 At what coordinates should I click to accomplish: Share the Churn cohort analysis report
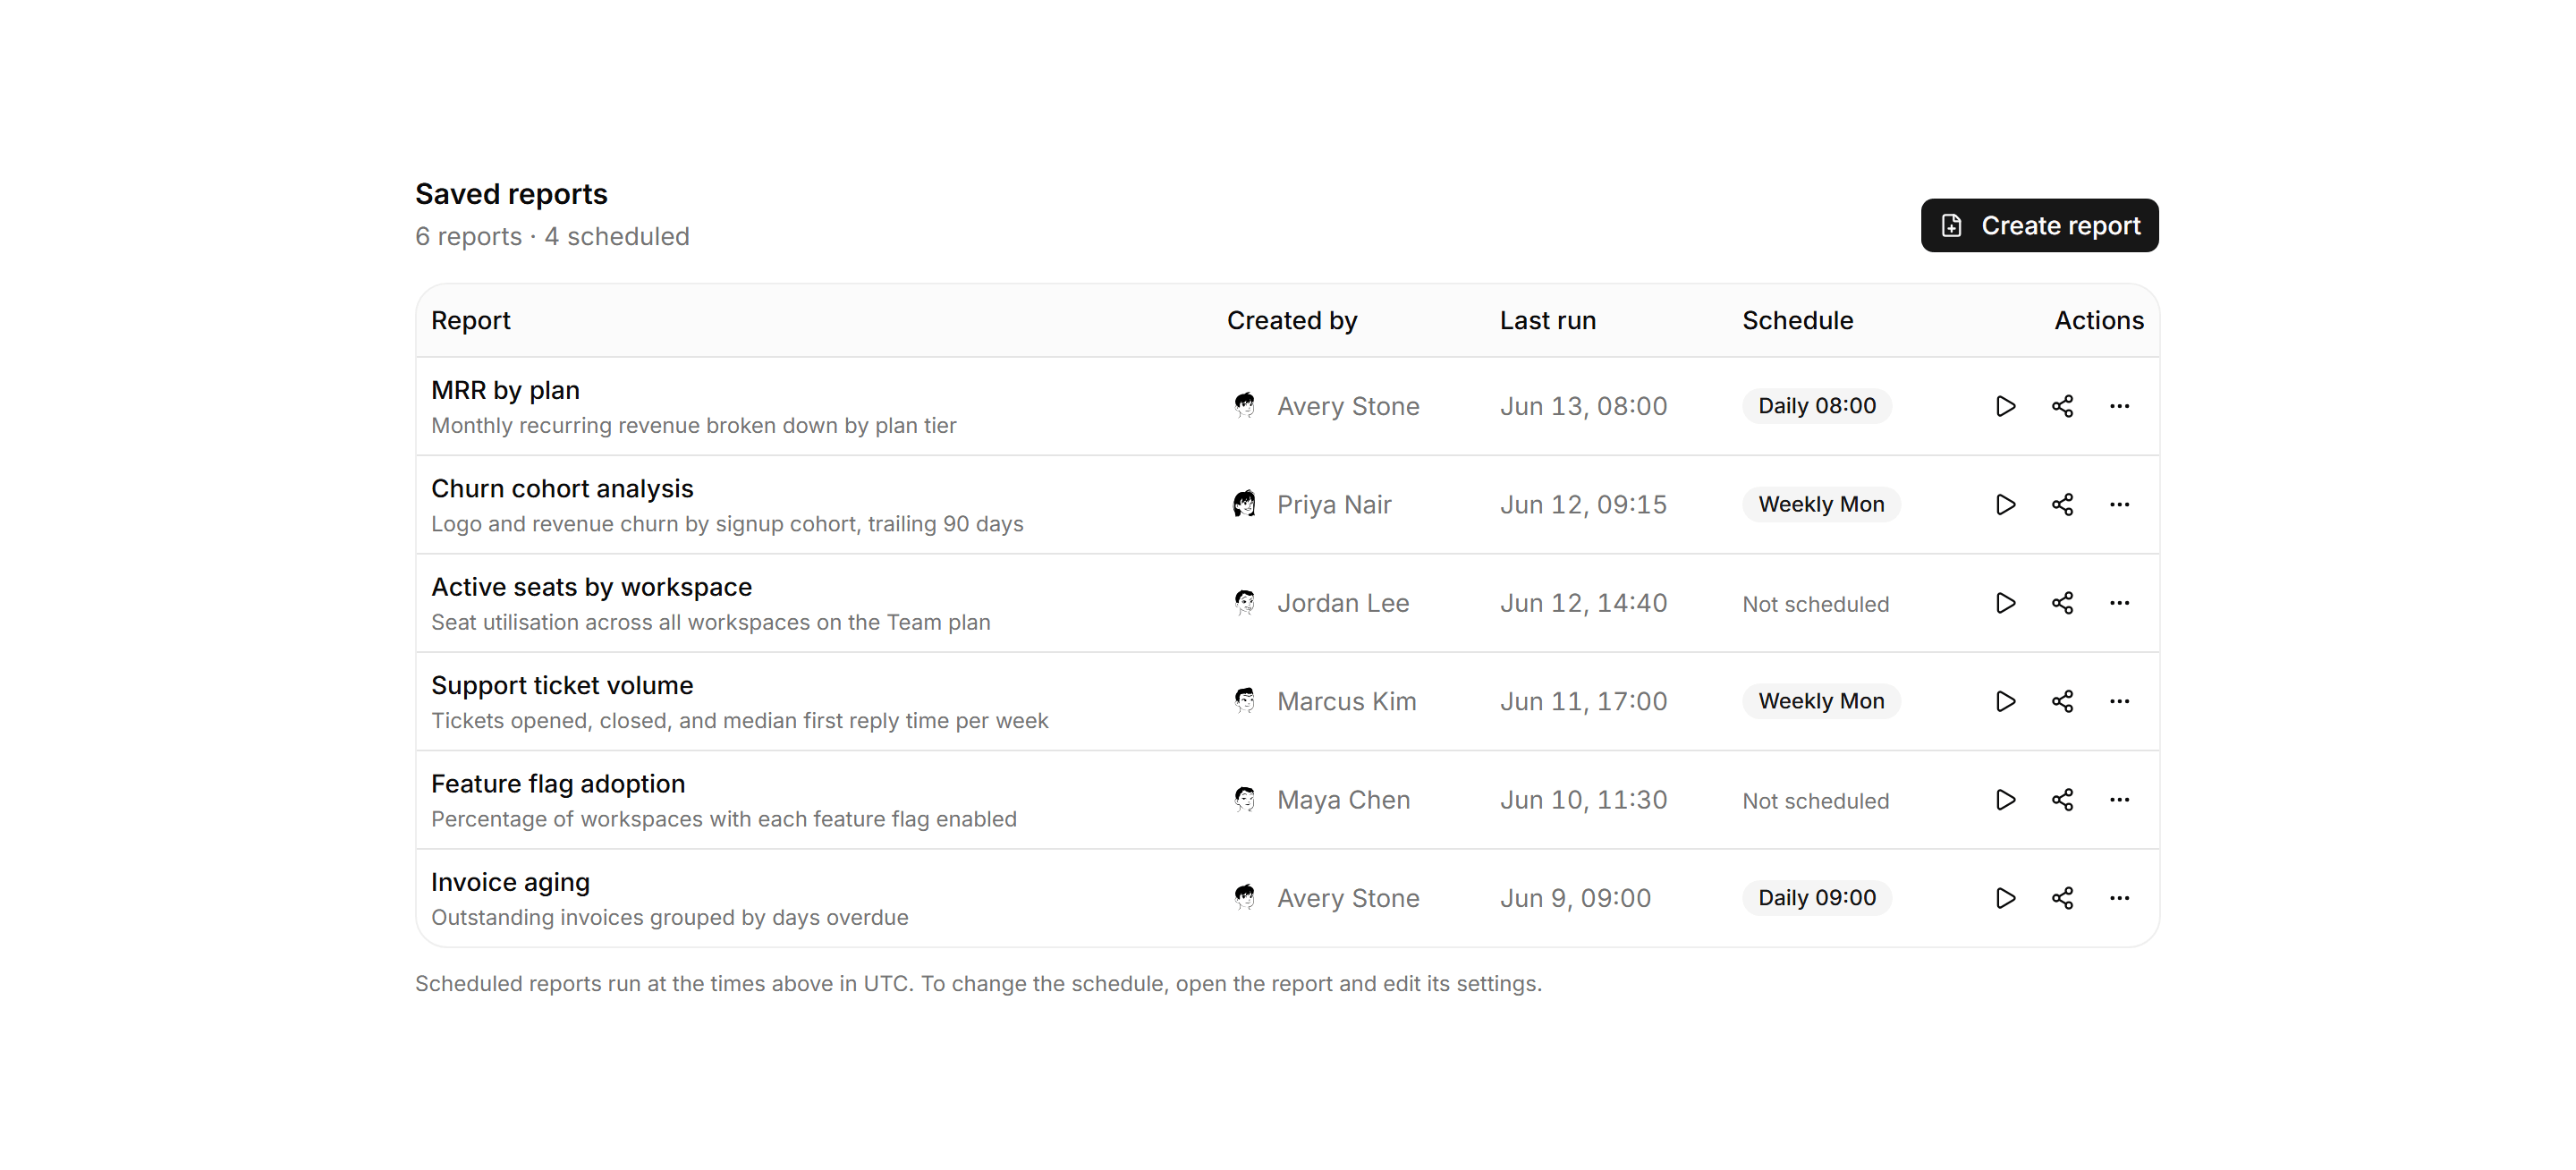click(2062, 504)
